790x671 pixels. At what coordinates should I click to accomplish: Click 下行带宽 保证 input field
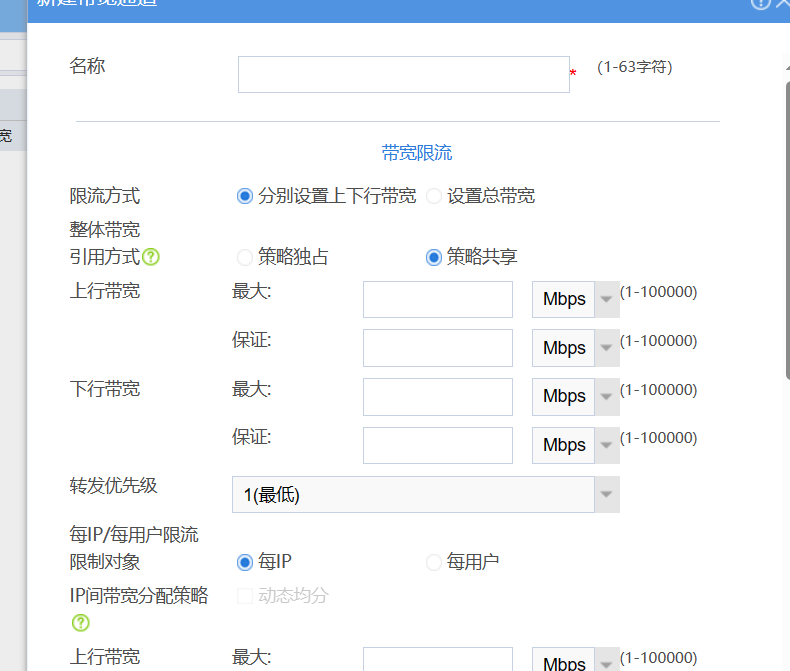tap(438, 445)
